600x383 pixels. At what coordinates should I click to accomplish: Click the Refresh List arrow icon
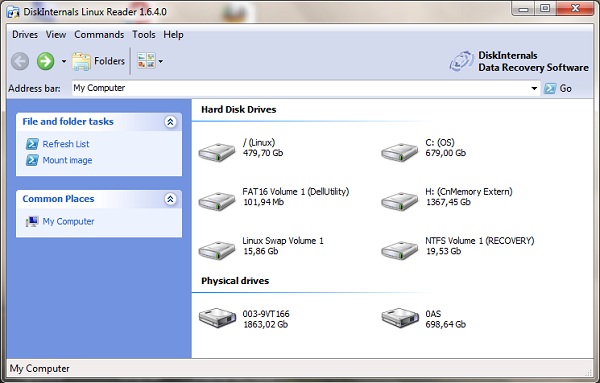coord(32,144)
